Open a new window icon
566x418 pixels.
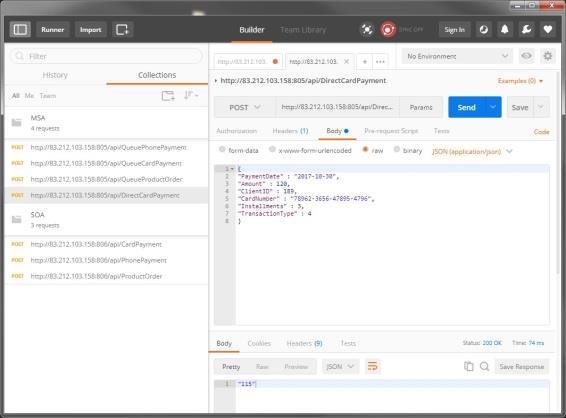[122, 29]
